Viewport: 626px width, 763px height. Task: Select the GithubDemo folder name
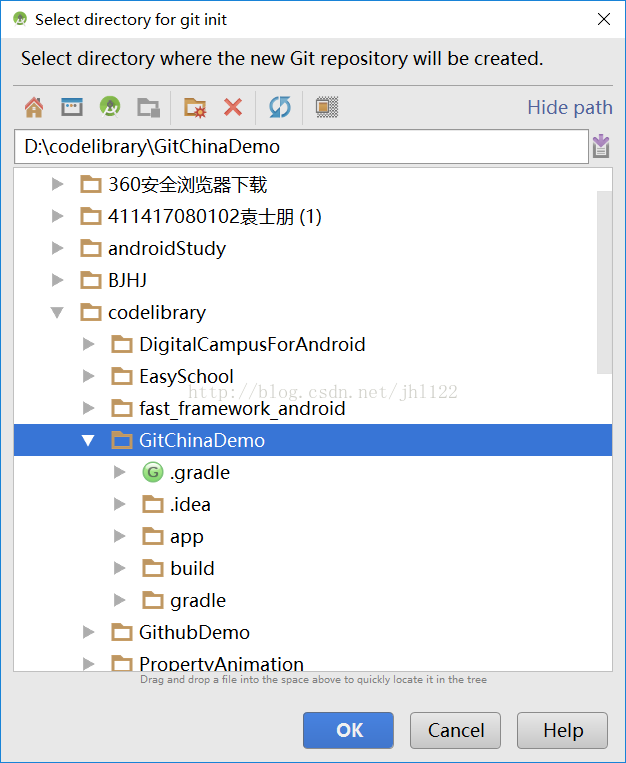pos(194,633)
